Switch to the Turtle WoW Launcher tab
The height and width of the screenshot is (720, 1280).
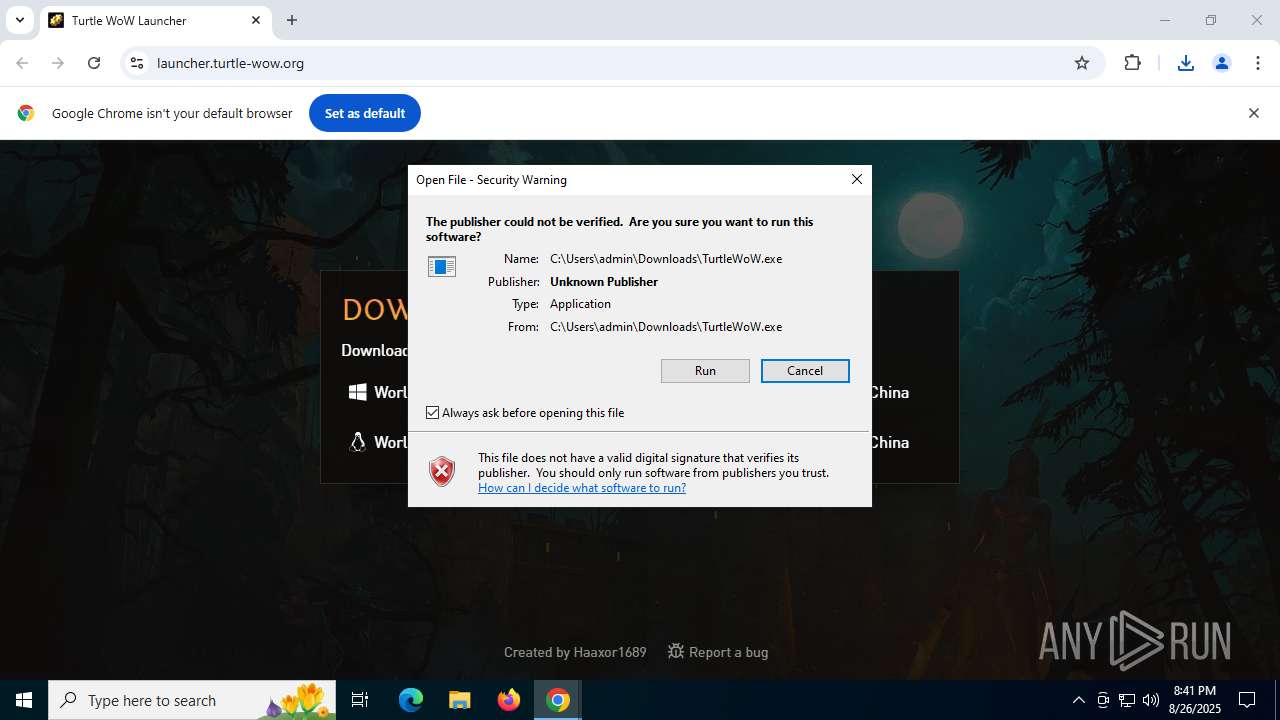(155, 20)
